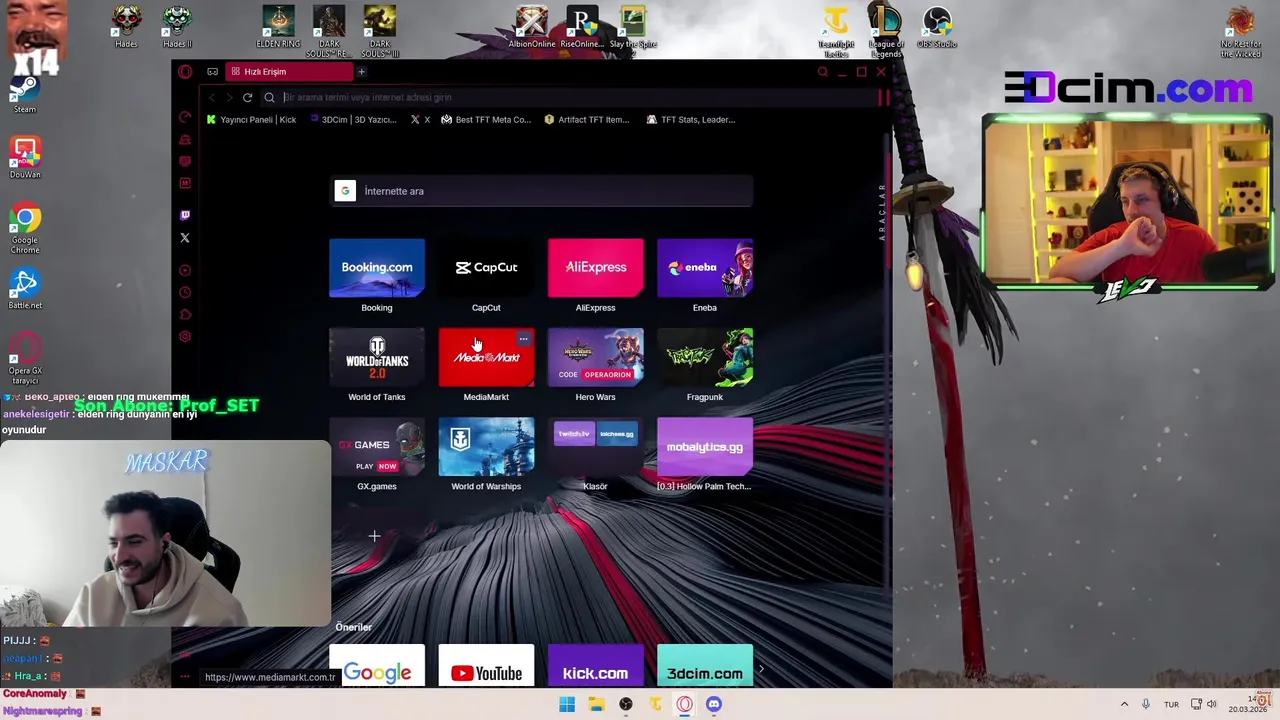Open the X bookmark
Viewport: 1280px width, 720px height.
tap(420, 120)
